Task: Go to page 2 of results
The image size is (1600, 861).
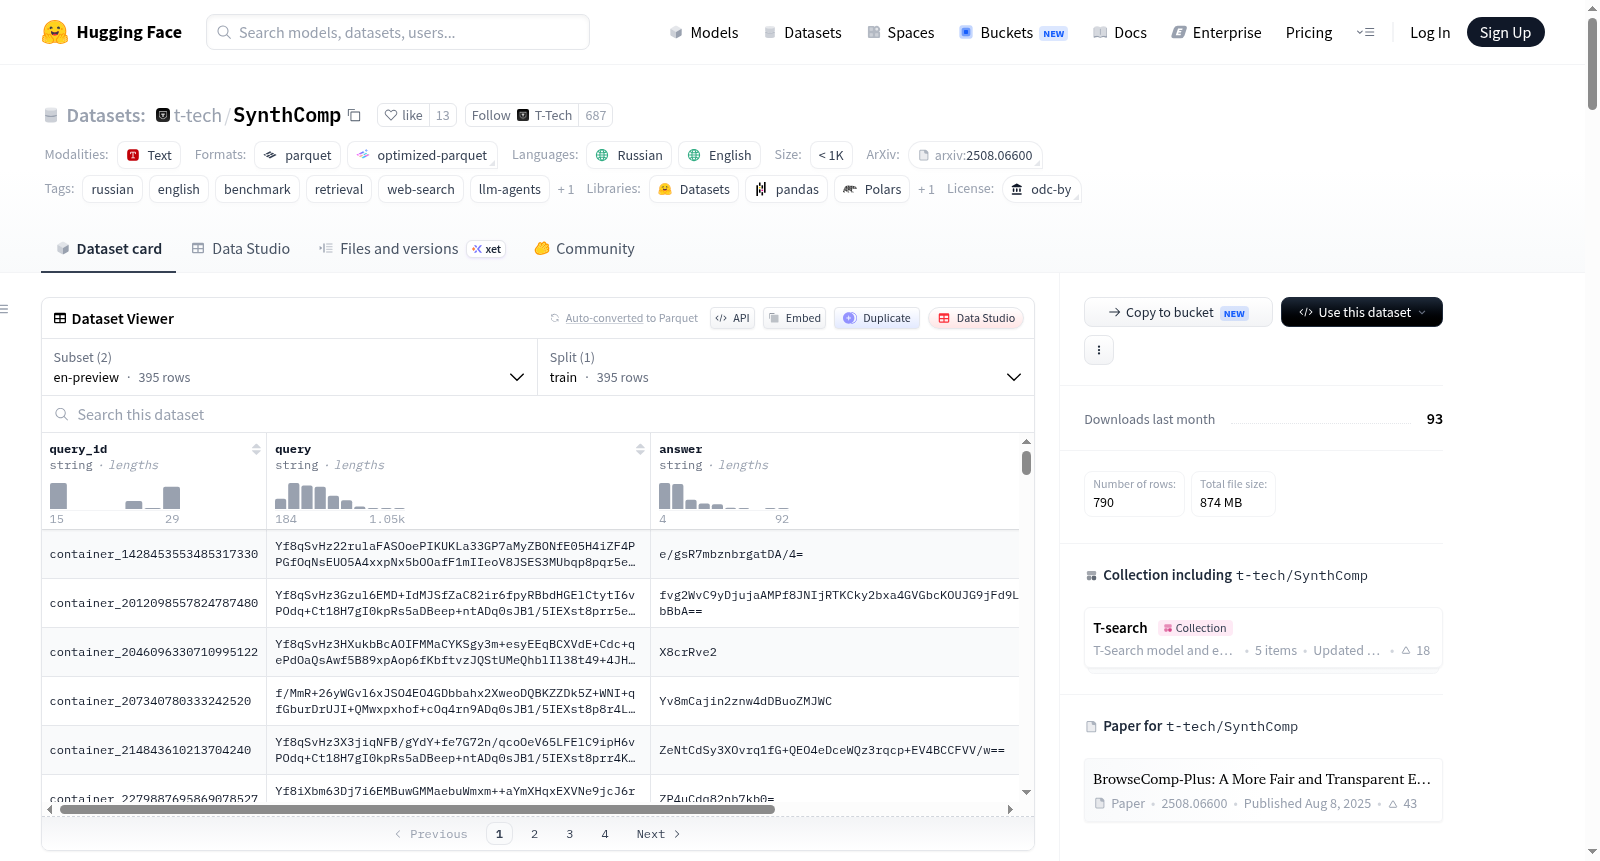Action: 534,834
